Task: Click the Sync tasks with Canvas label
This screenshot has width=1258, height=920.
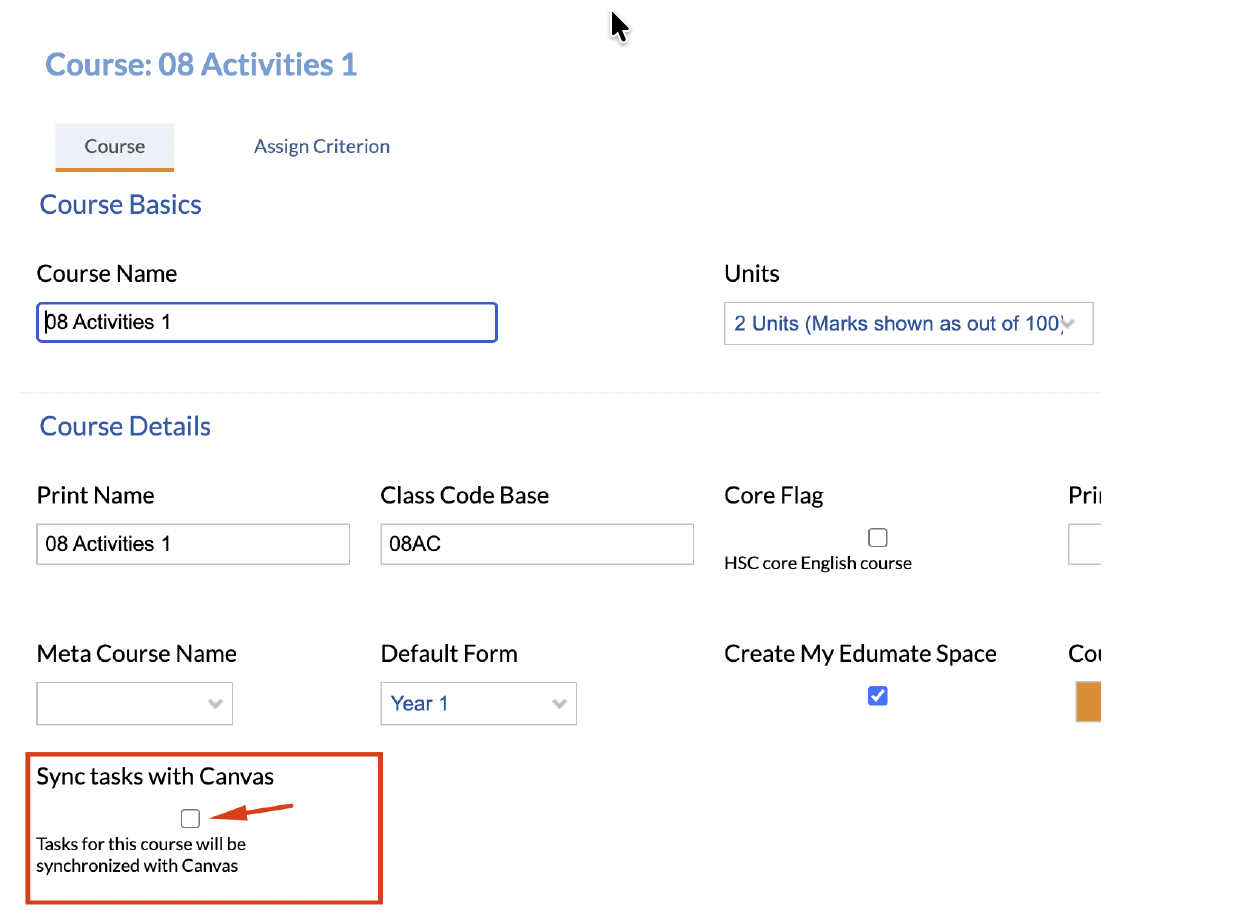Action: tap(155, 776)
